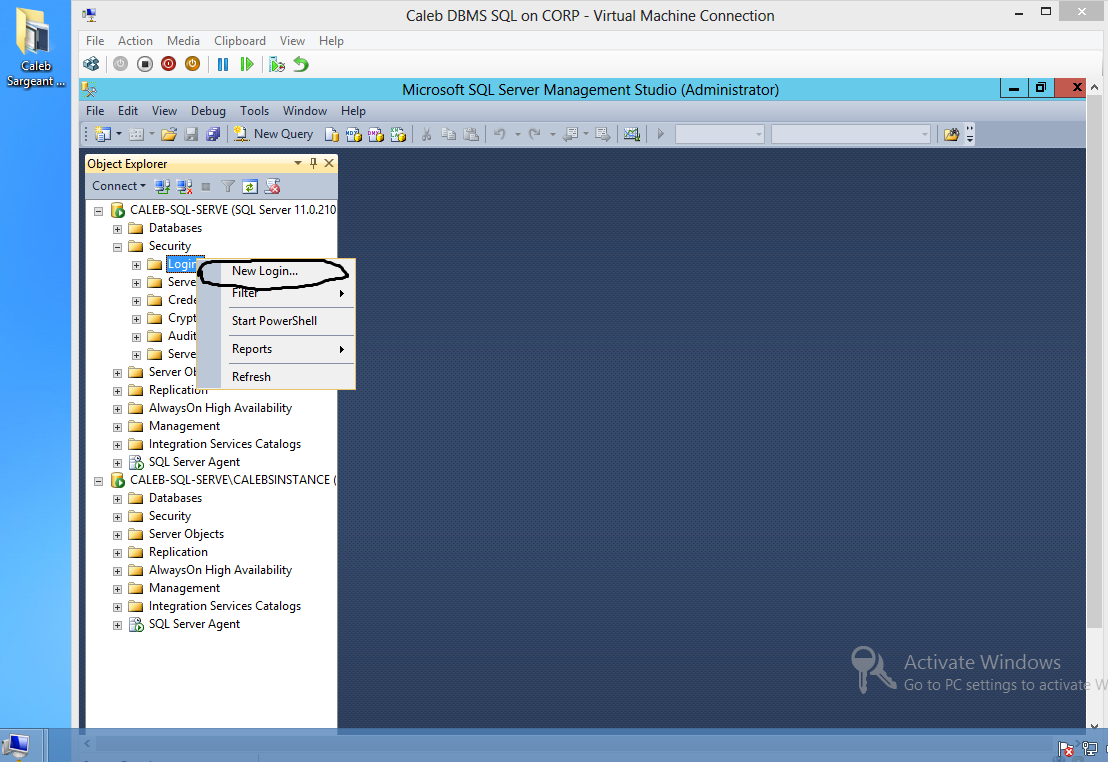Click the Activity Monitor icon
The image size is (1108, 762).
(632, 134)
